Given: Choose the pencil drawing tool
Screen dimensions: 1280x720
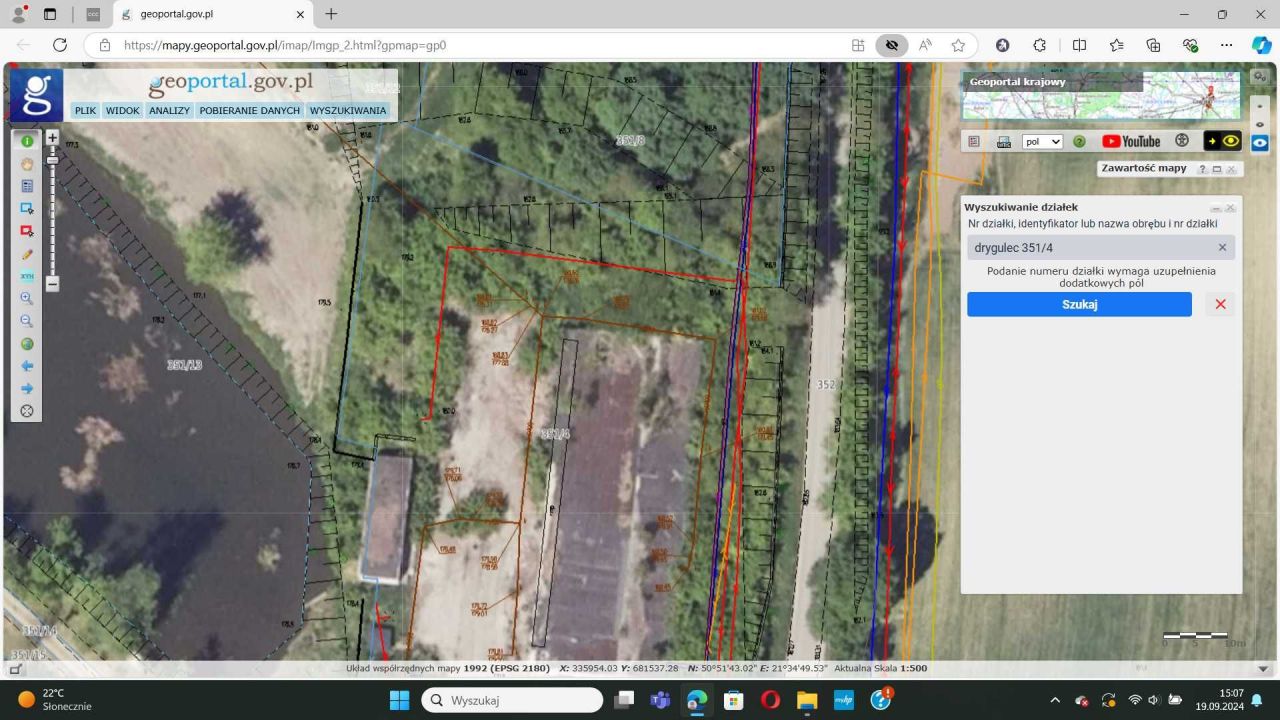Looking at the screenshot, I should point(27,254).
